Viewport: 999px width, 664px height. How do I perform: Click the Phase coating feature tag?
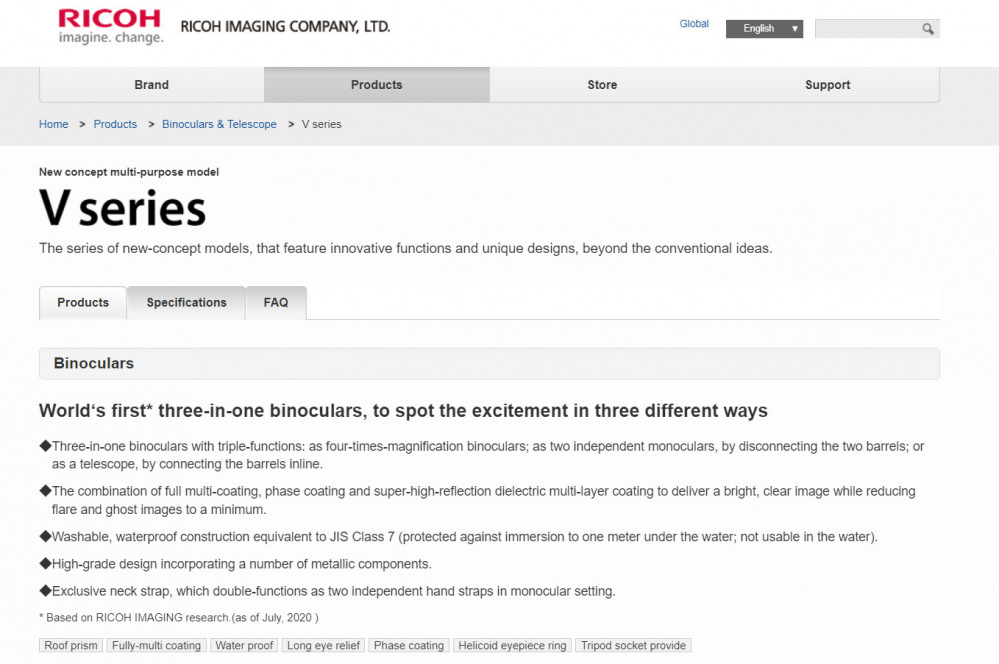[408, 646]
